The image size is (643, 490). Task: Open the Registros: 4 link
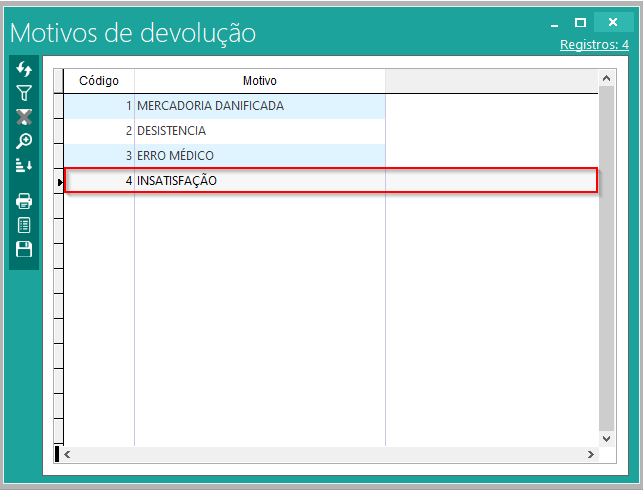[x=594, y=45]
